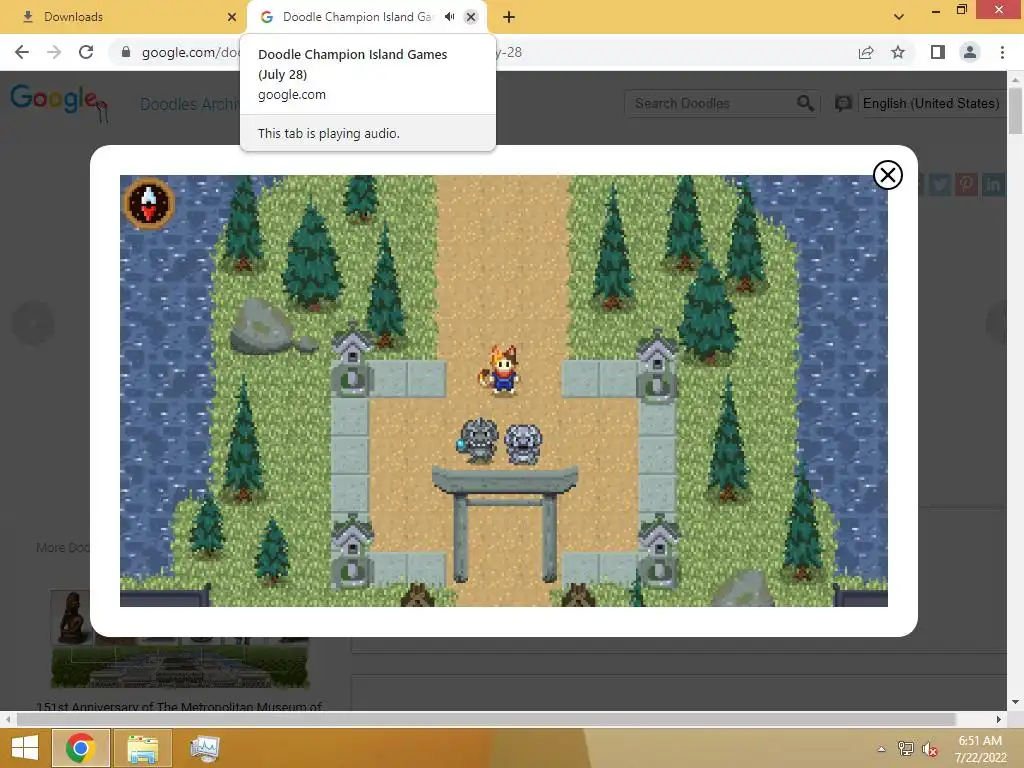Open the share this page icon
The width and height of the screenshot is (1024, 768).
[x=866, y=52]
